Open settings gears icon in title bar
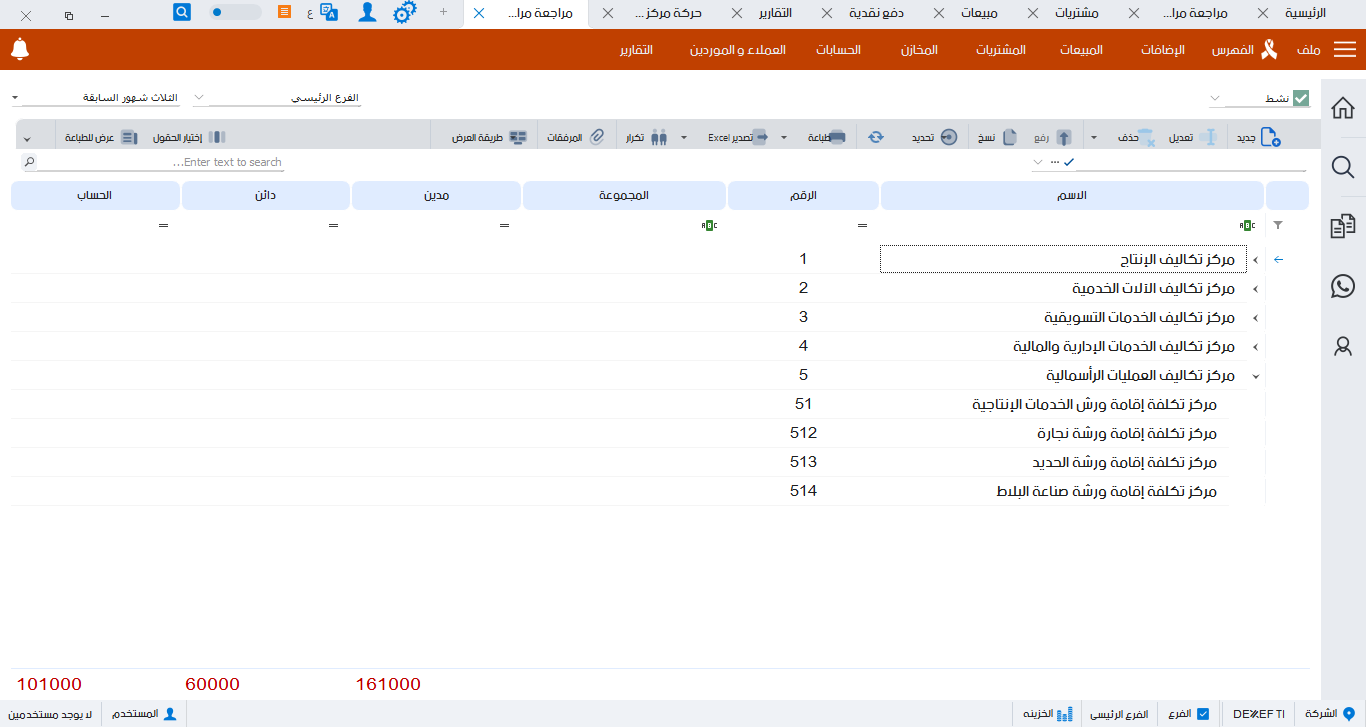This screenshot has width=1366, height=727. click(x=404, y=13)
